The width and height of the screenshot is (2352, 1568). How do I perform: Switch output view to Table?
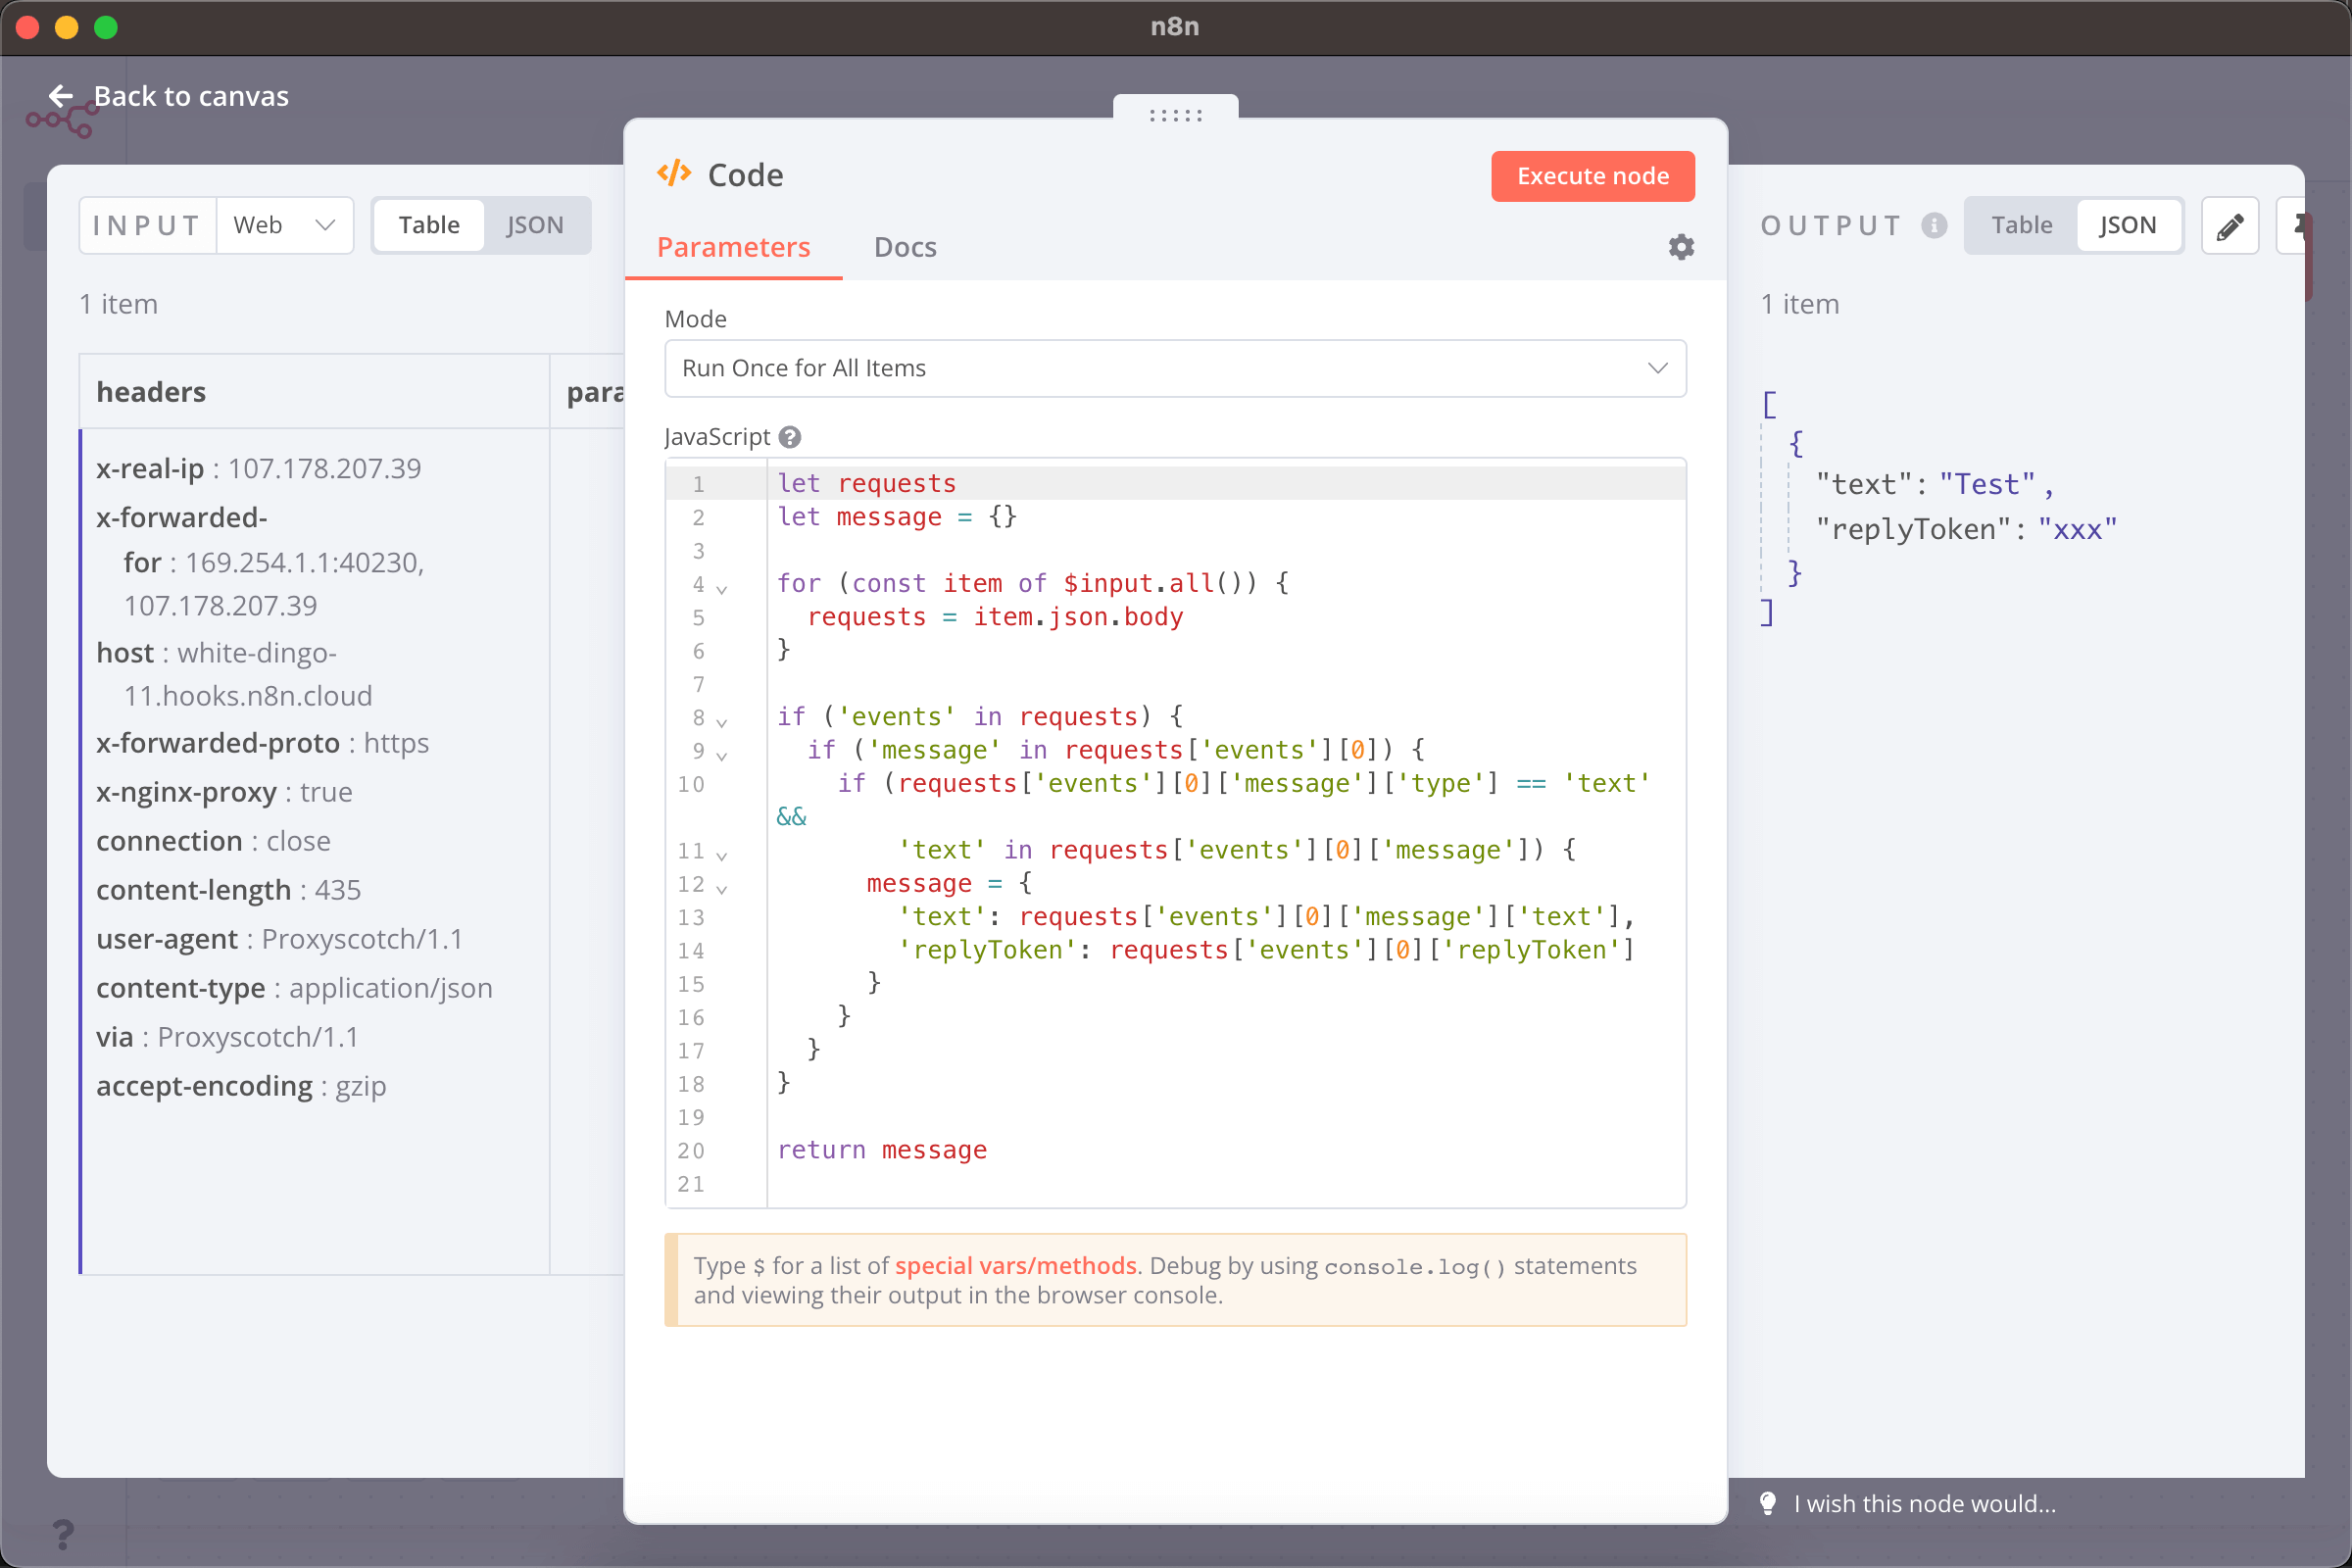(x=2021, y=225)
